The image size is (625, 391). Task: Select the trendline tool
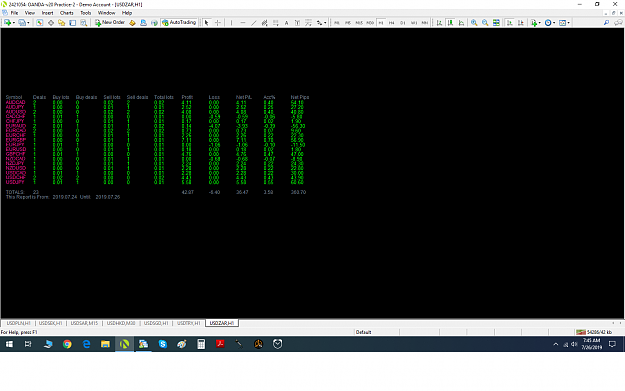254,23
